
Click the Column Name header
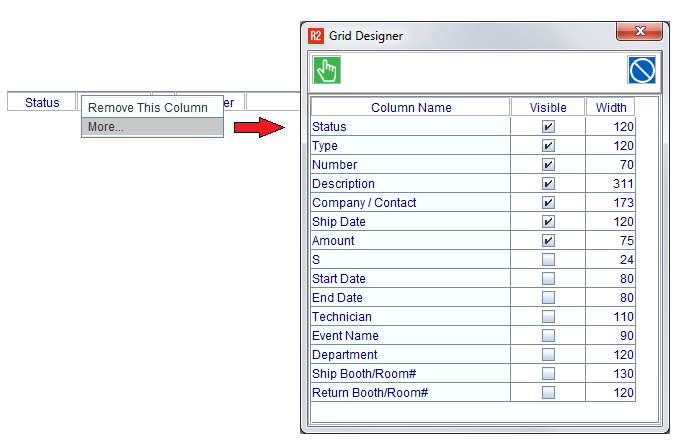pyautogui.click(x=411, y=107)
